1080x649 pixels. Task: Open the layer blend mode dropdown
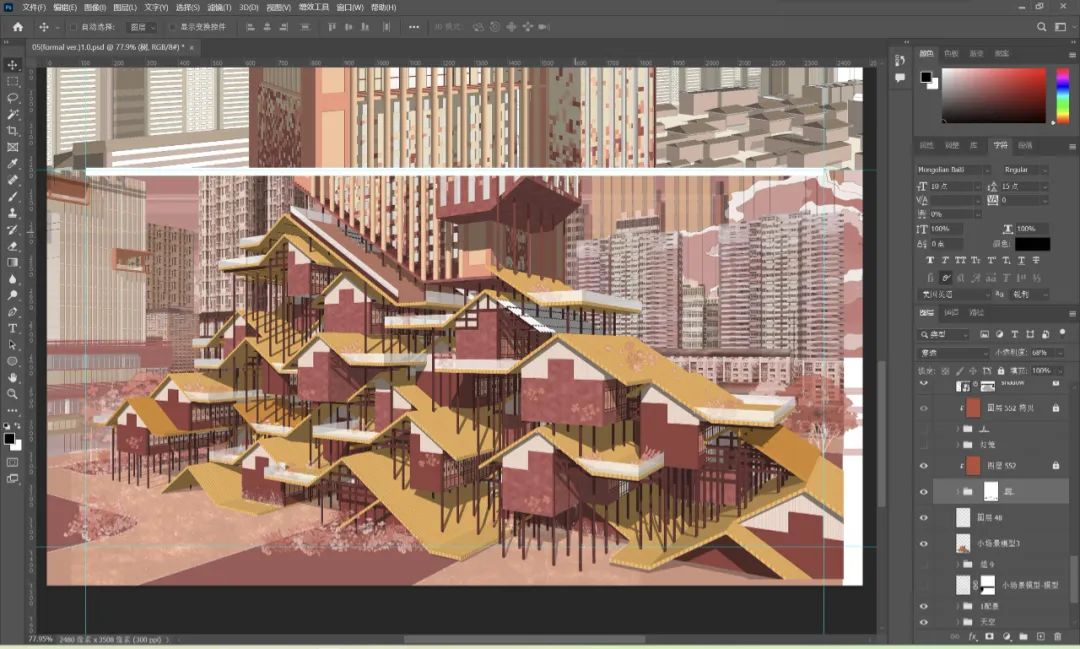953,352
